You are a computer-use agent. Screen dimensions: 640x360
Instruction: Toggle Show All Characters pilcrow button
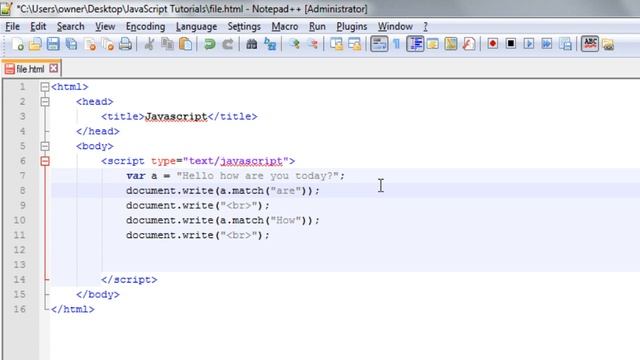click(x=397, y=44)
